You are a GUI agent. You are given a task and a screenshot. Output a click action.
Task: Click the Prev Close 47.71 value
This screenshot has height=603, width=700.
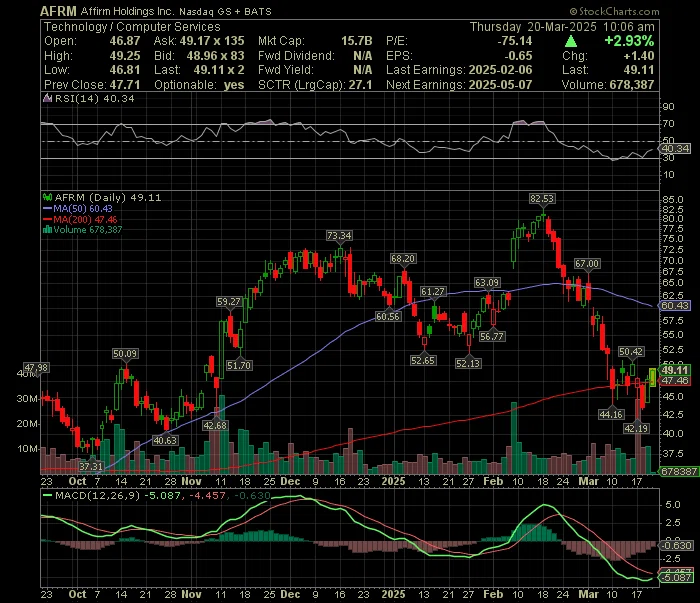125,85
